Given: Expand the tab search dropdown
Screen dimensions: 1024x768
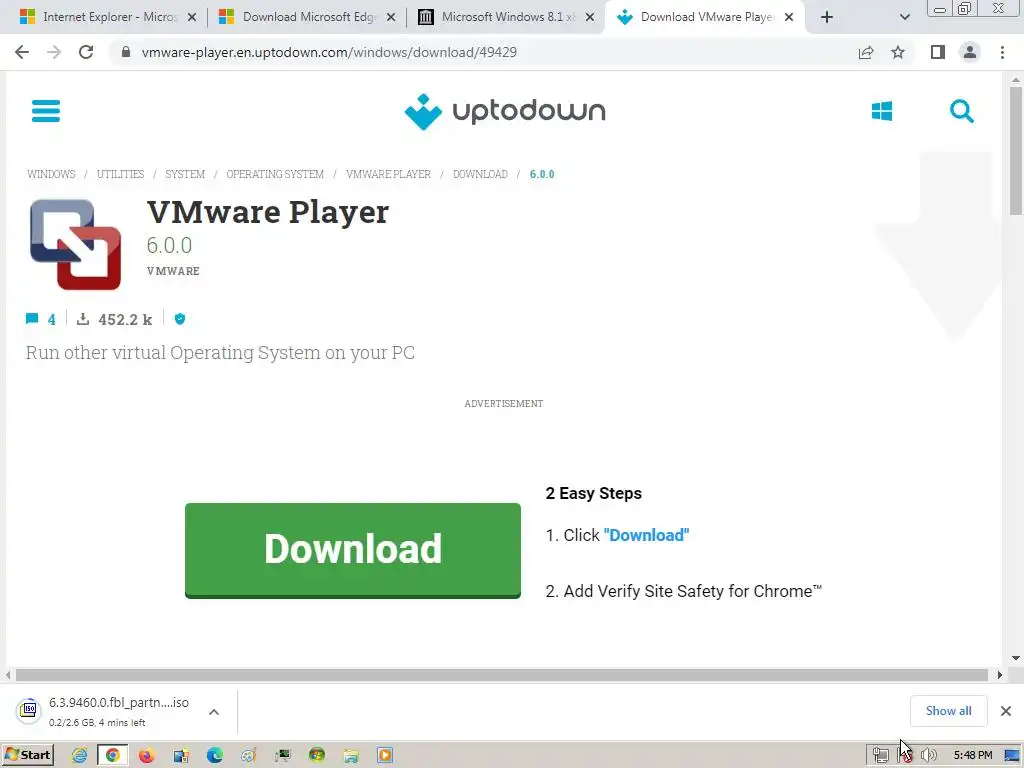Looking at the screenshot, I should (x=904, y=18).
